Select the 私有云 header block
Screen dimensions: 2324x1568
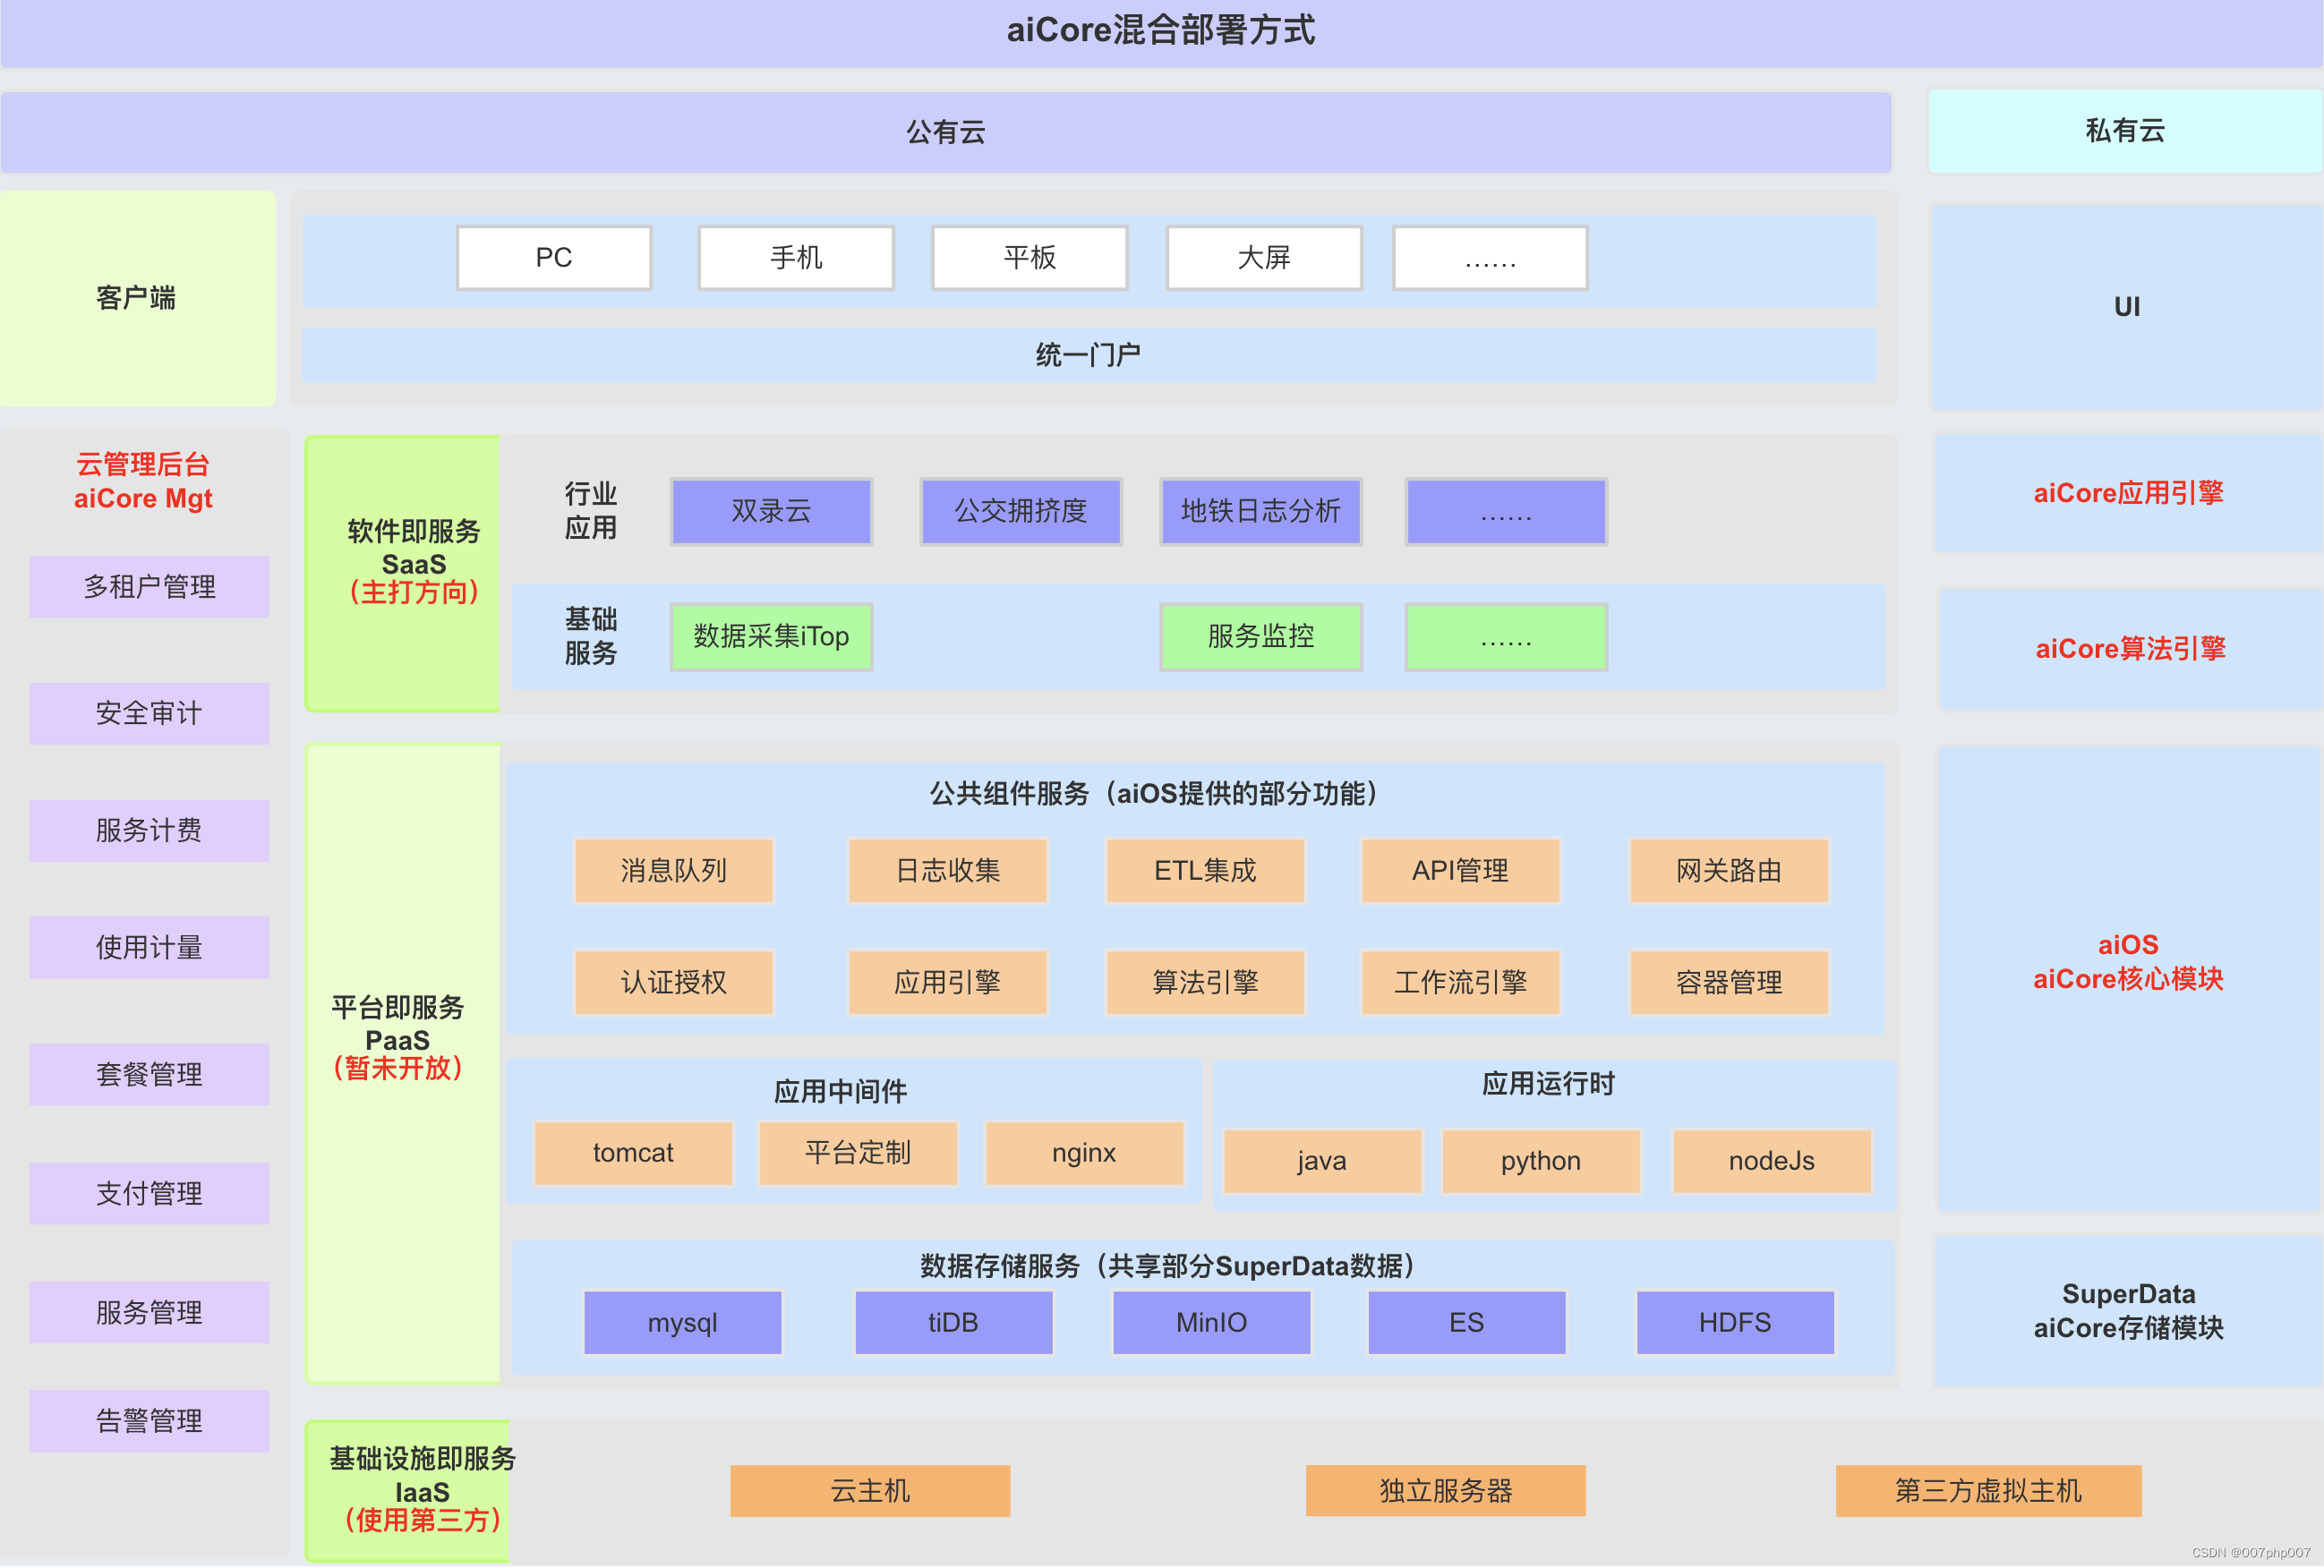click(2125, 131)
